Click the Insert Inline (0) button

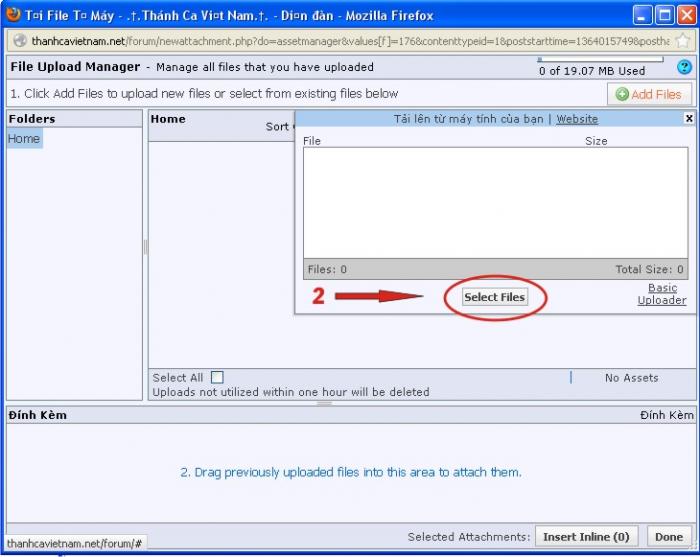pos(587,537)
